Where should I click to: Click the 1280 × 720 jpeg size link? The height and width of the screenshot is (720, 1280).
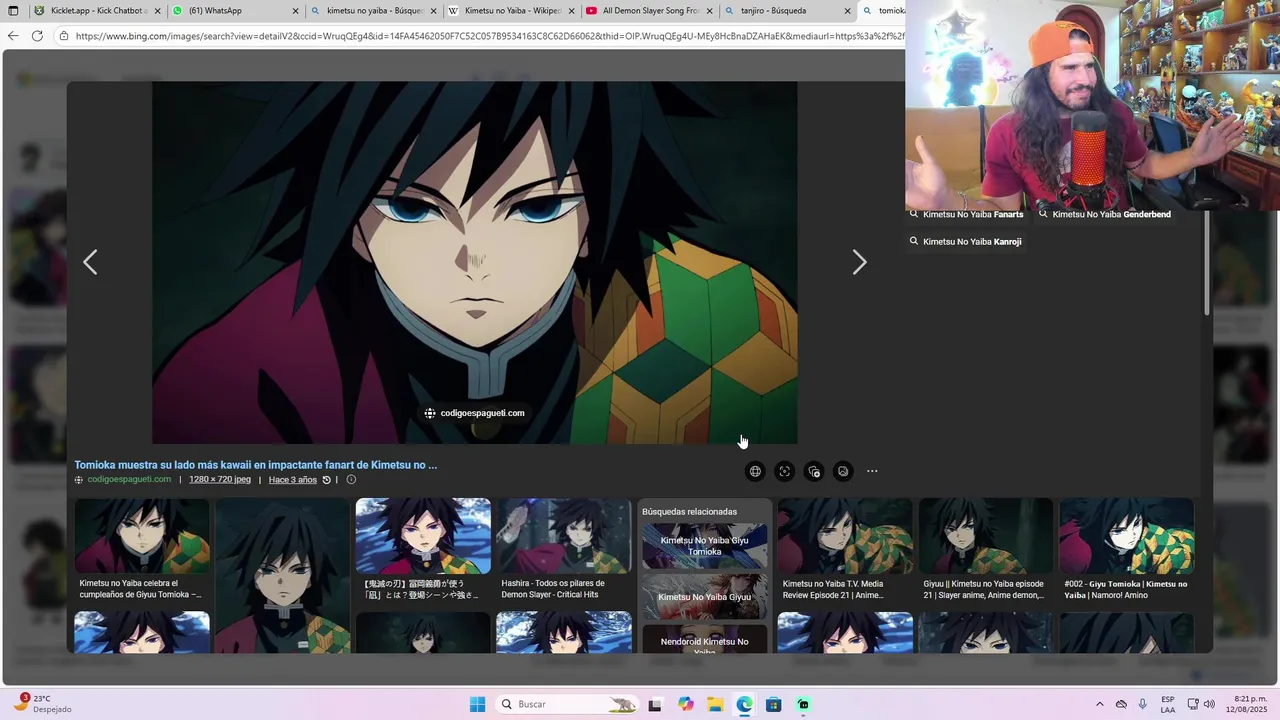pyautogui.click(x=220, y=480)
